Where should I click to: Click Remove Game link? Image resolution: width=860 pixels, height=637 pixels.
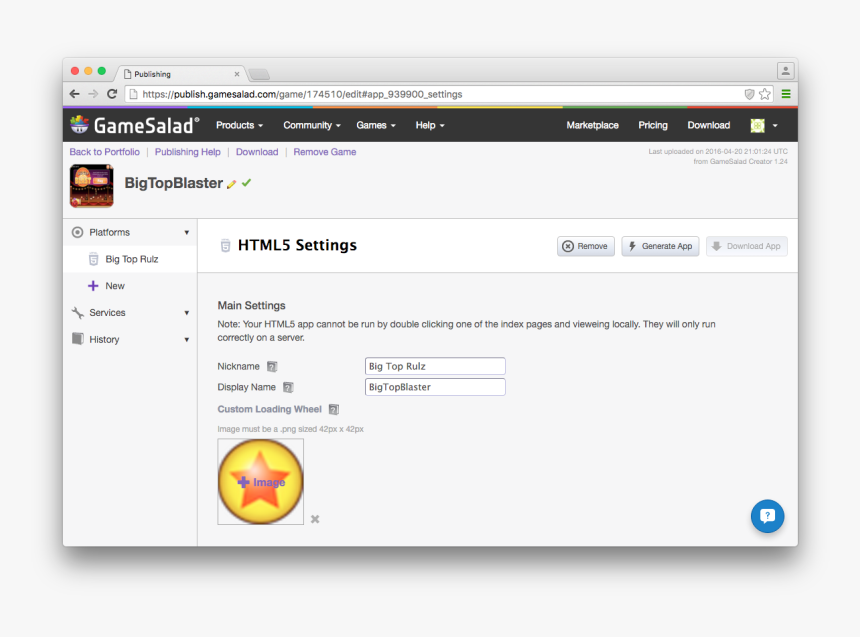click(325, 152)
